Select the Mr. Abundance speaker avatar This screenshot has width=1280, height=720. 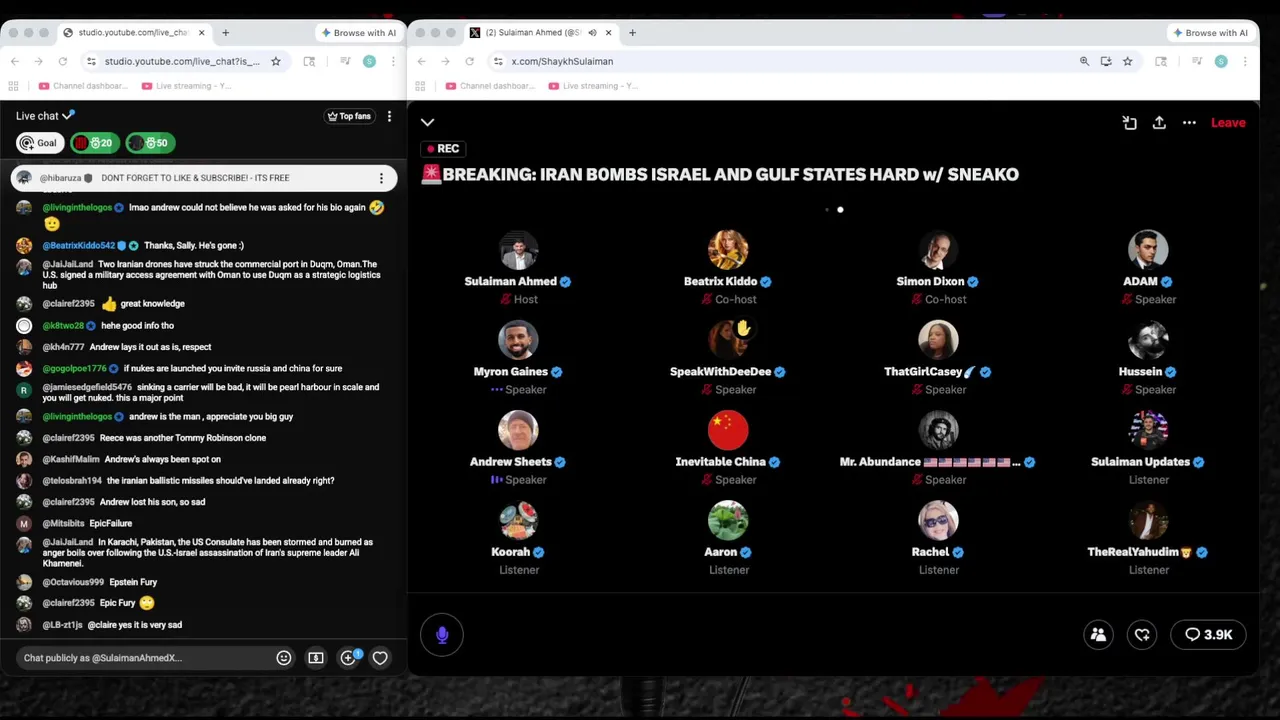[938, 431]
